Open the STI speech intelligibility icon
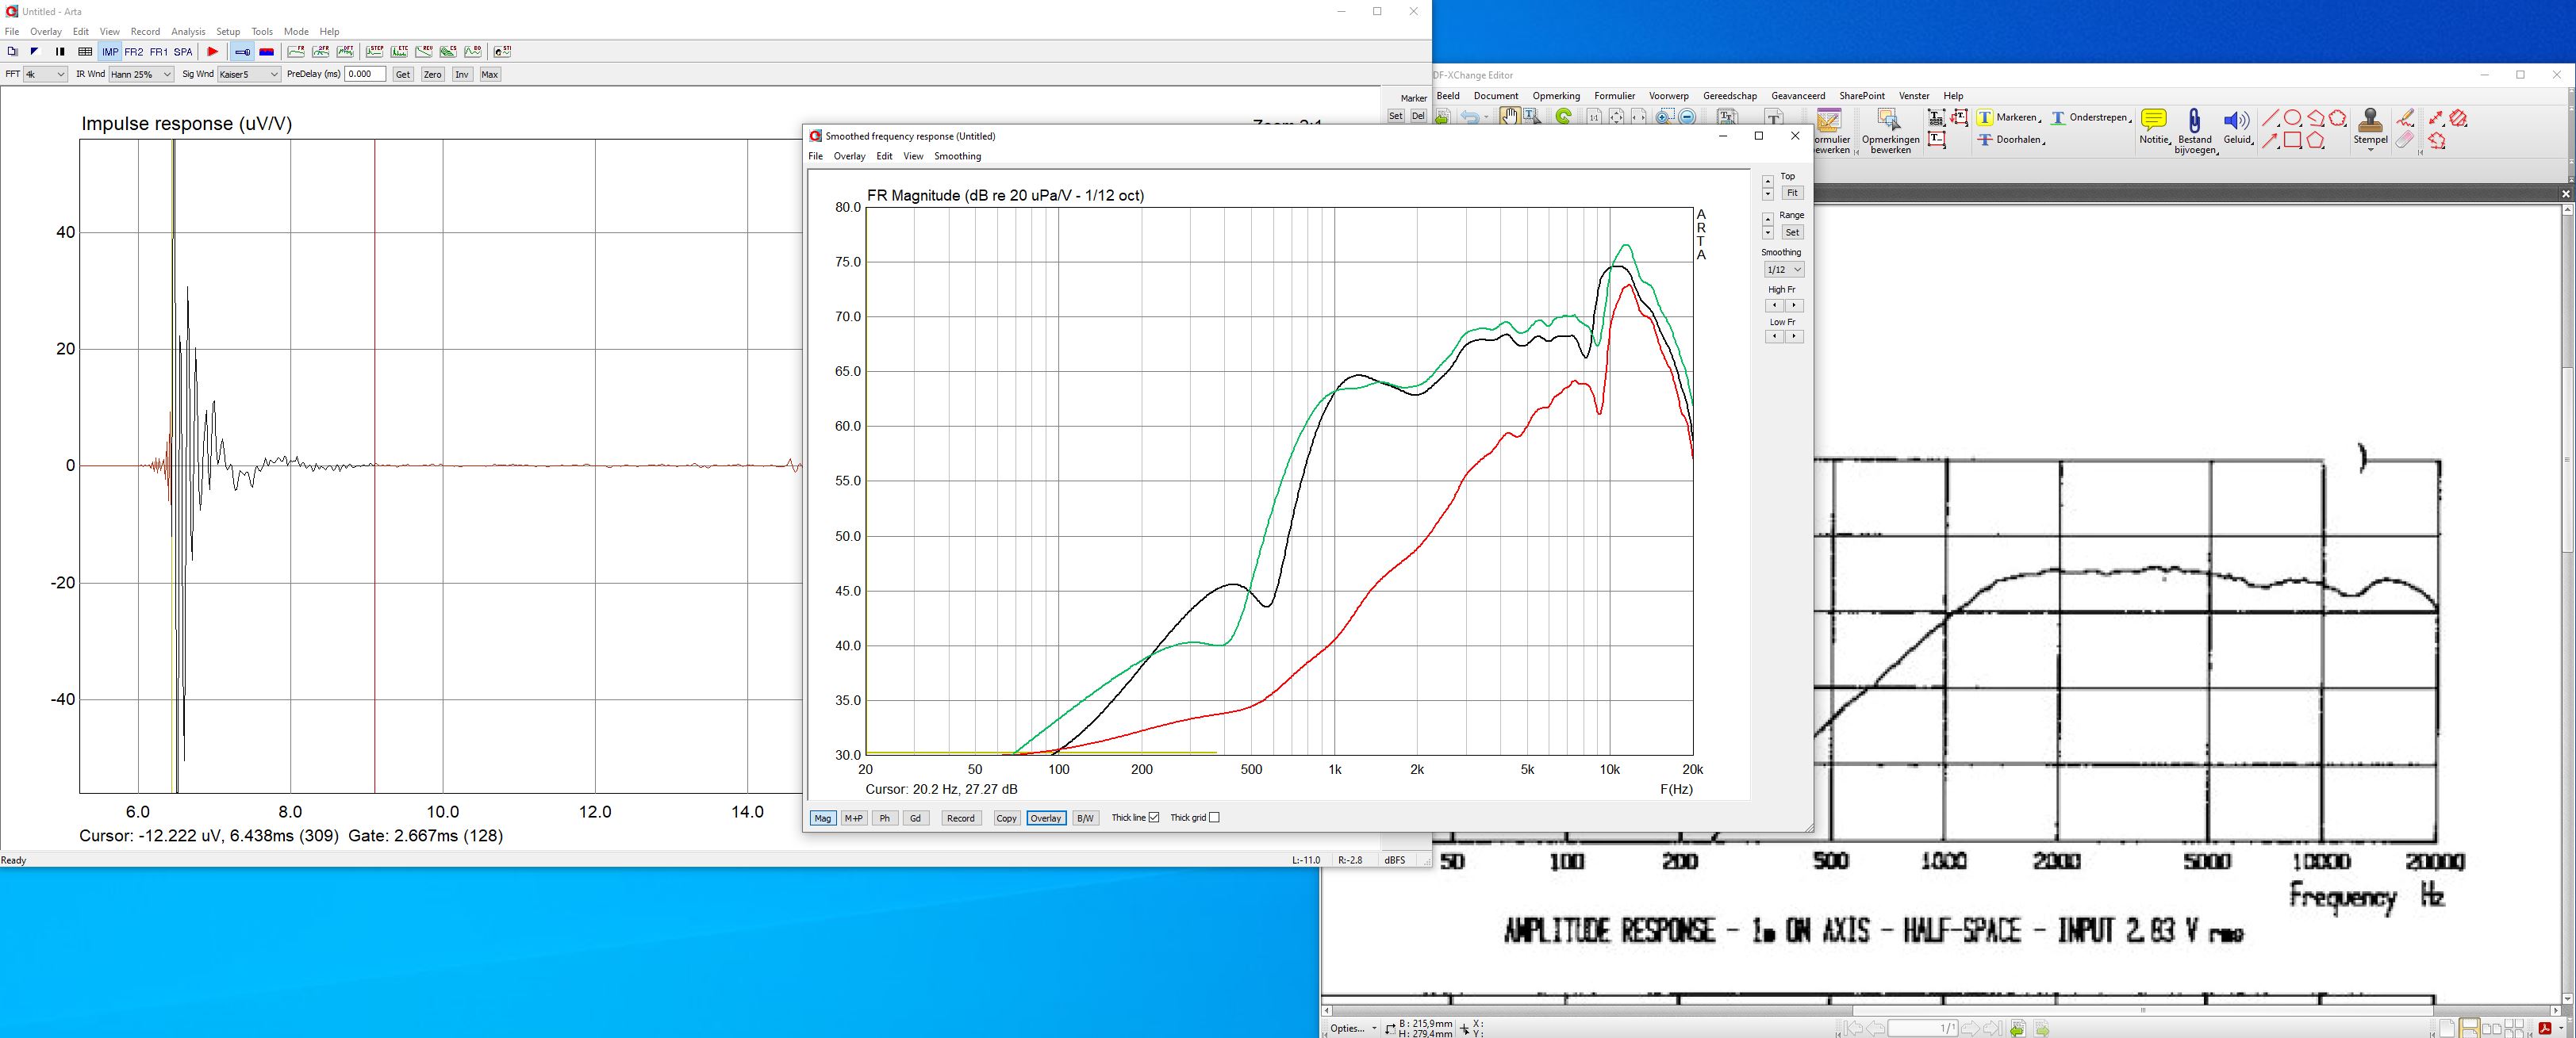 502,52
